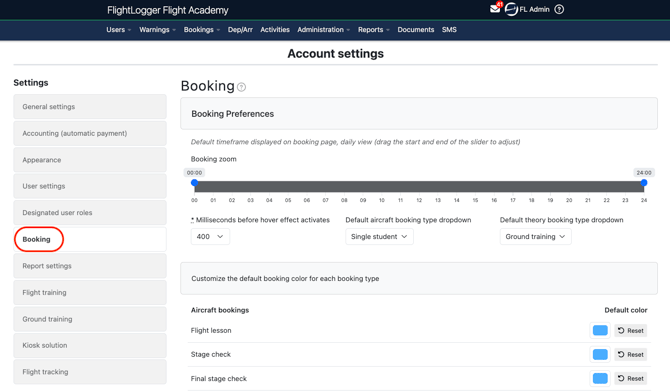Open the milliseconds hover effect dropdown
The image size is (670, 391).
(210, 236)
